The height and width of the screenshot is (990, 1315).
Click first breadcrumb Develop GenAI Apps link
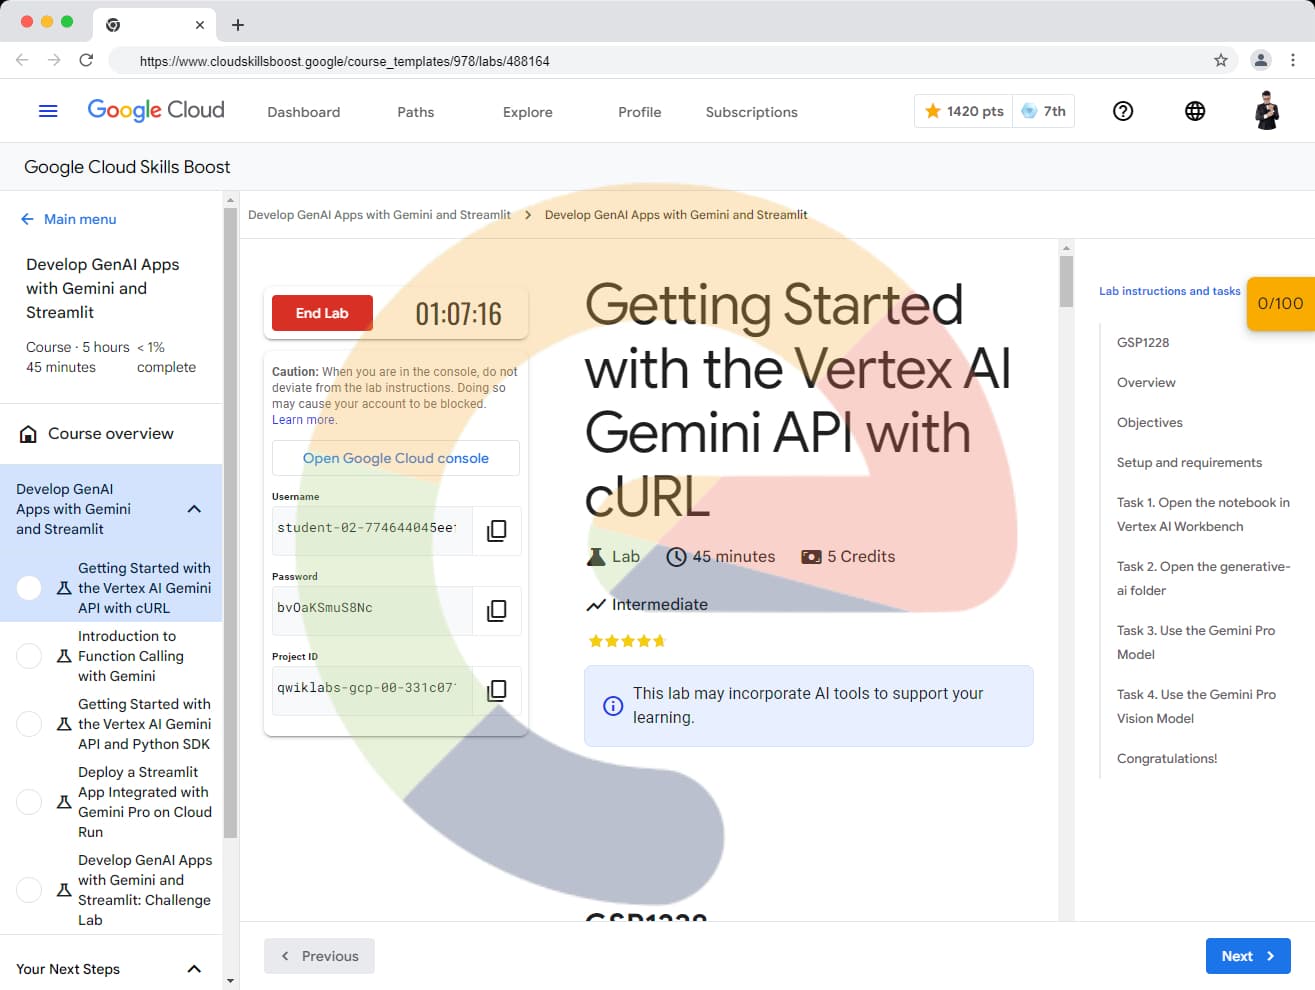(379, 215)
